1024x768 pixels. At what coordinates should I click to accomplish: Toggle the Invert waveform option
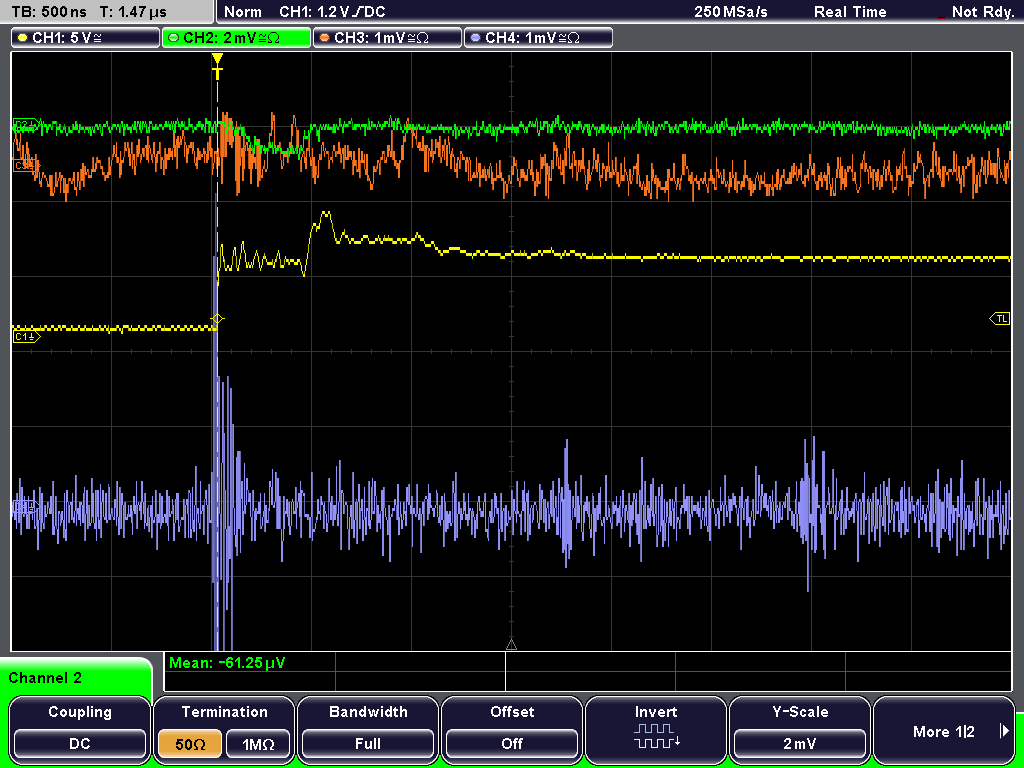click(656, 729)
